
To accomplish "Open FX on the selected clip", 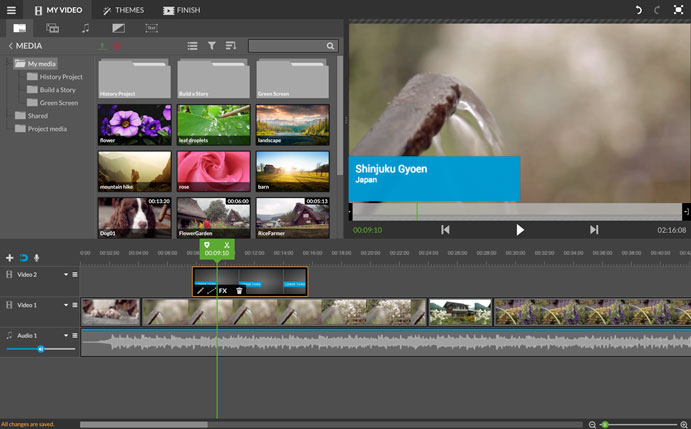I will click(223, 291).
